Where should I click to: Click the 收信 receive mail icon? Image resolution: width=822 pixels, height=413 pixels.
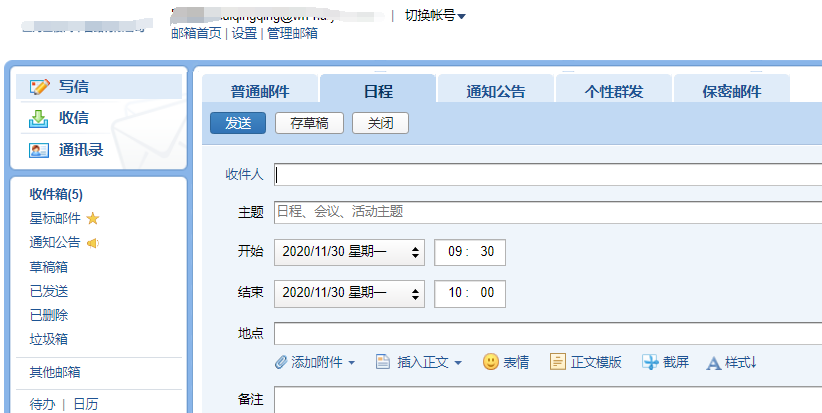[x=39, y=118]
